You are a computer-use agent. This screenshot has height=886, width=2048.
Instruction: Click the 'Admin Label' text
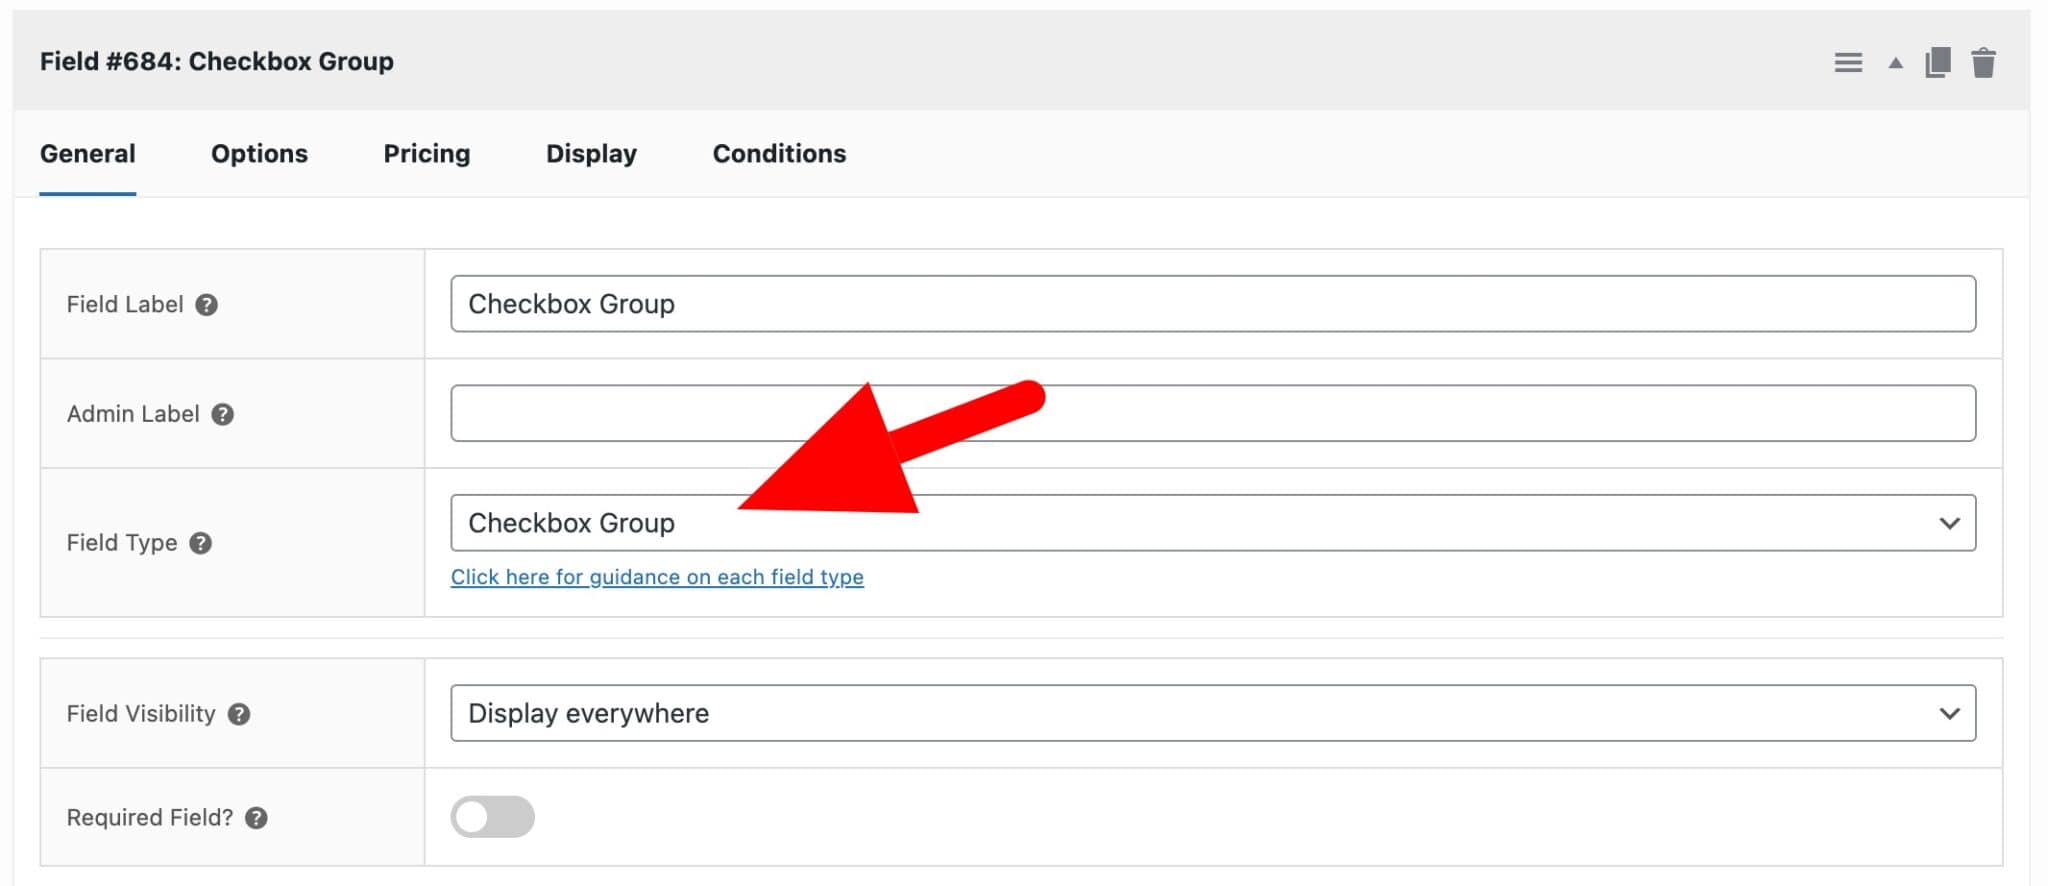[133, 414]
